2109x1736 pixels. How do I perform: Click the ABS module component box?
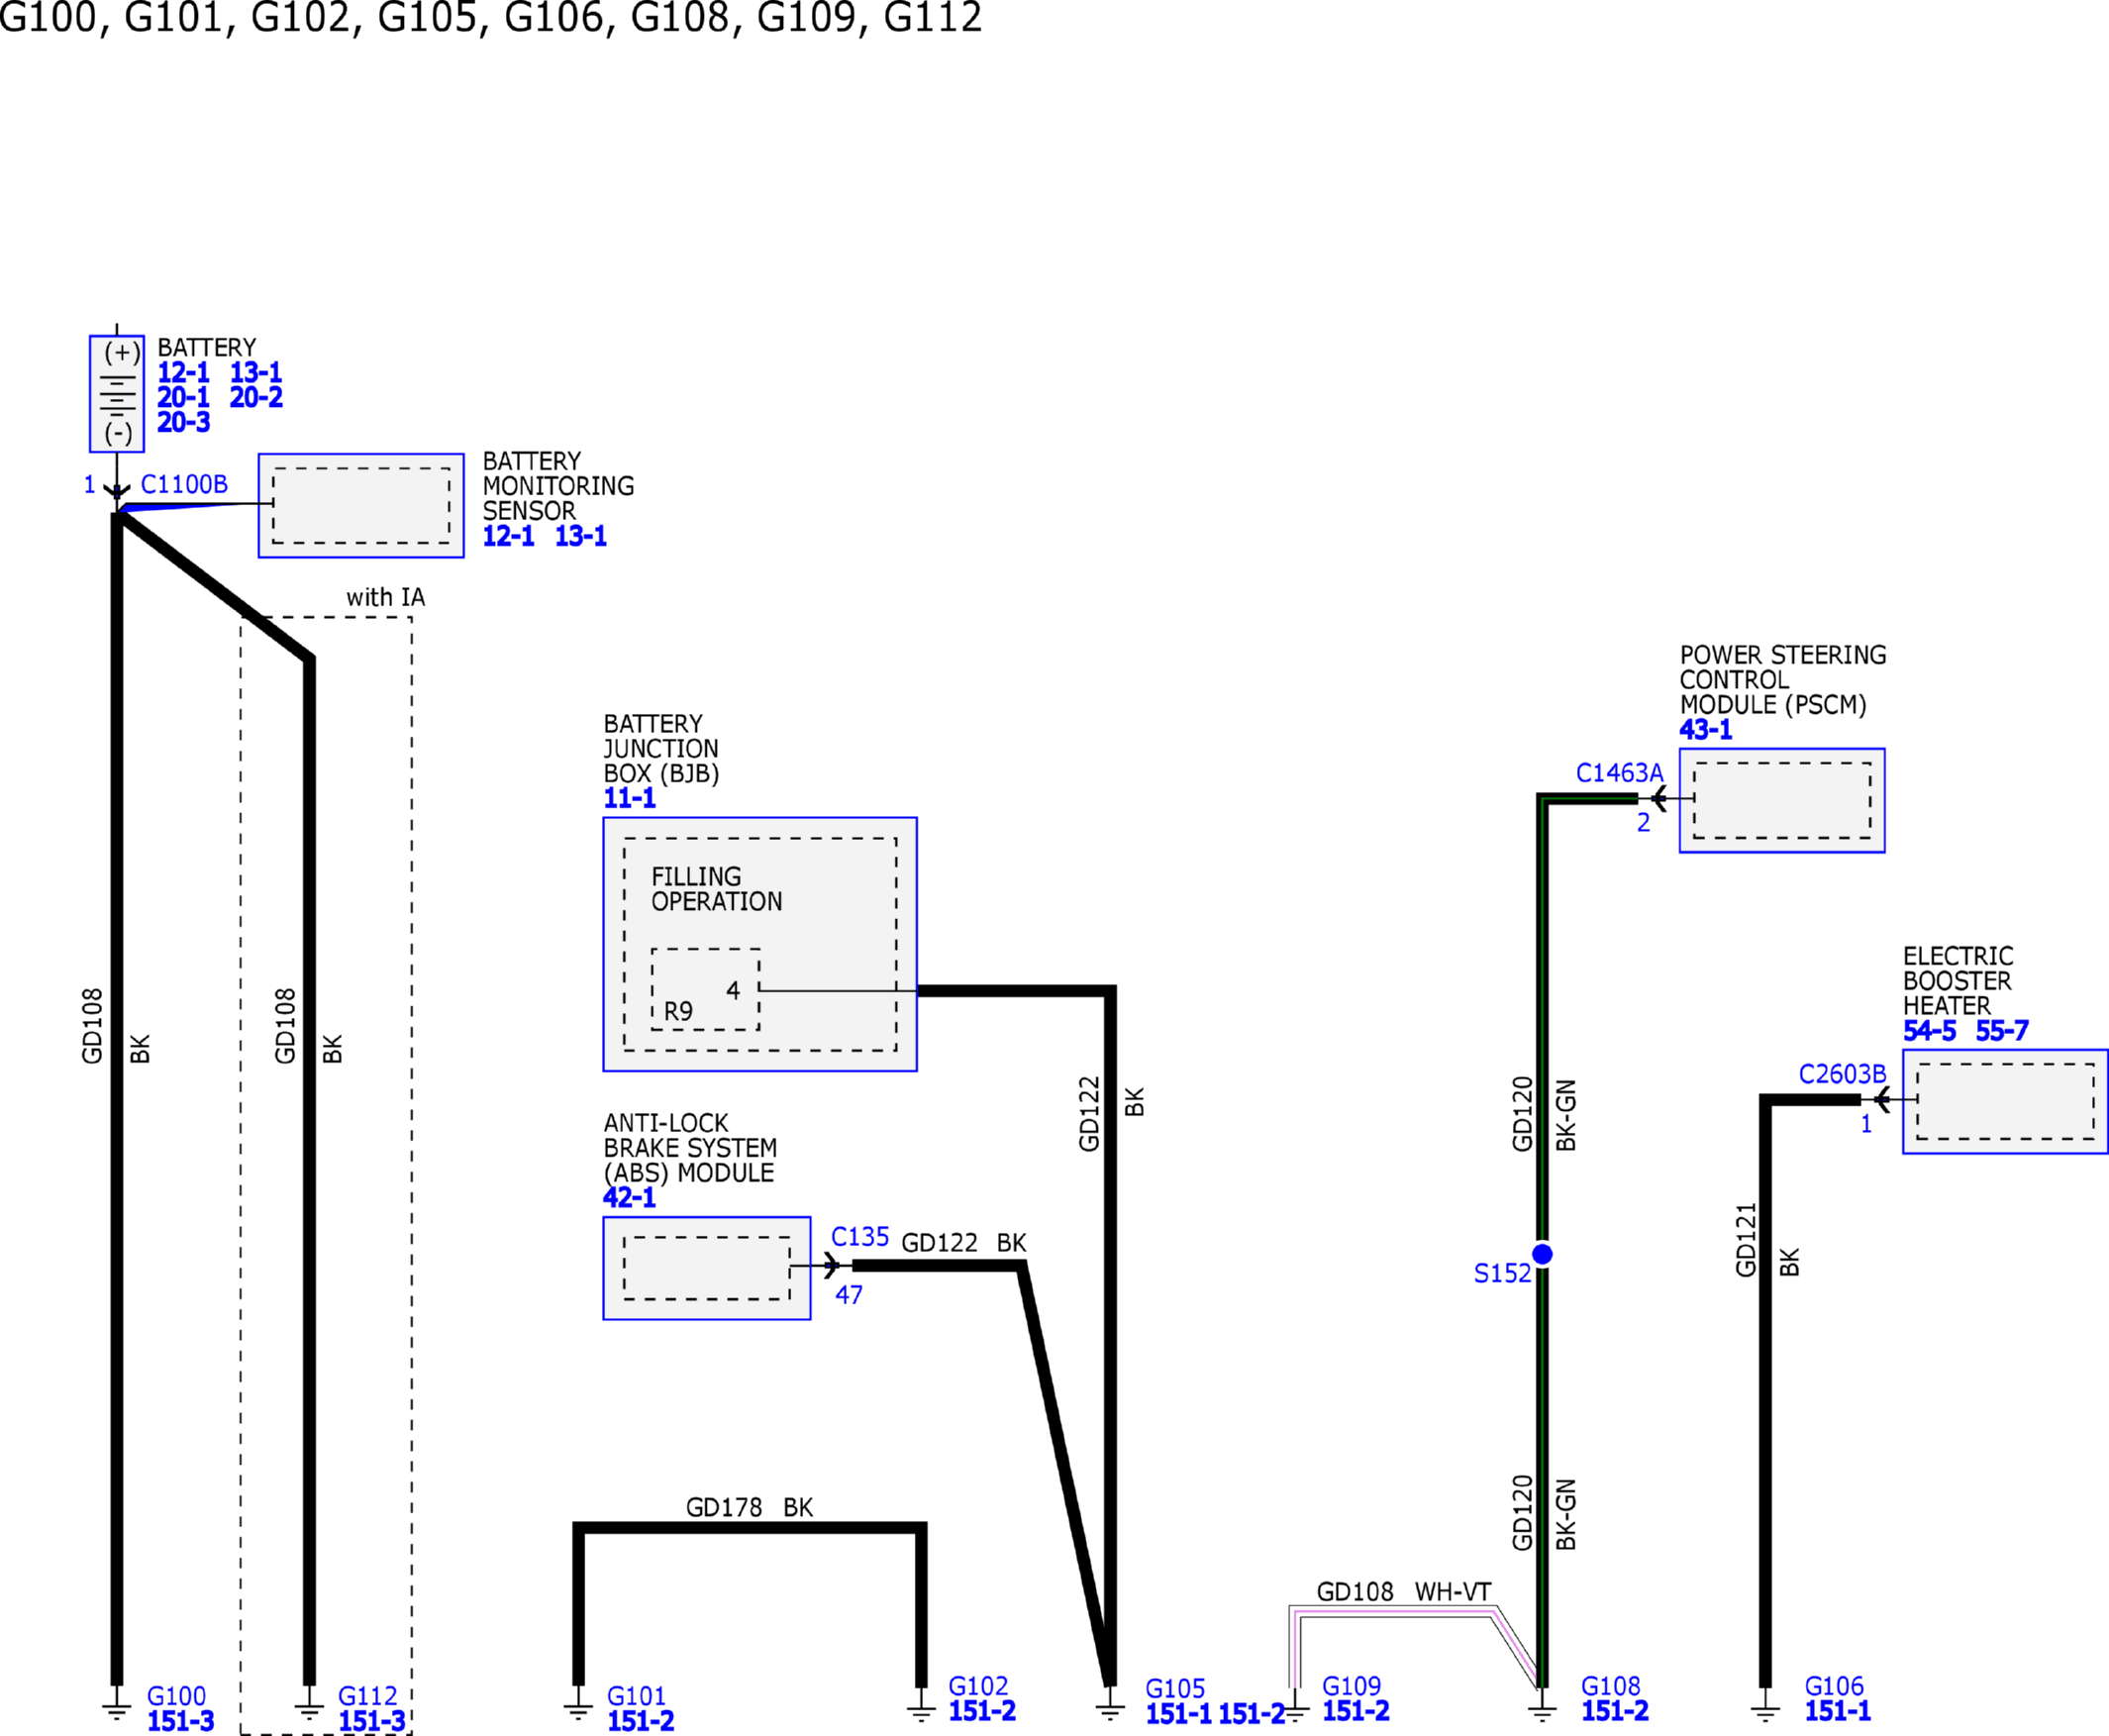[x=707, y=1269]
